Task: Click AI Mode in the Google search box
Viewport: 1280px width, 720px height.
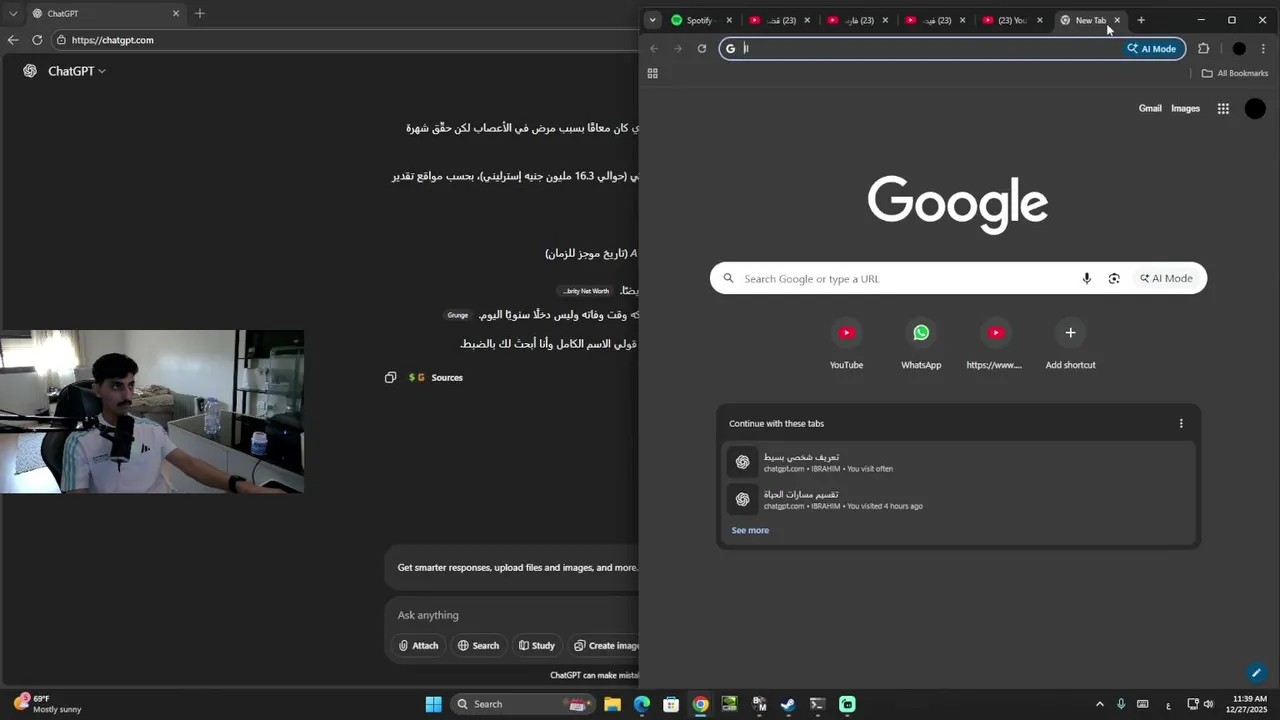Action: 1166,279
